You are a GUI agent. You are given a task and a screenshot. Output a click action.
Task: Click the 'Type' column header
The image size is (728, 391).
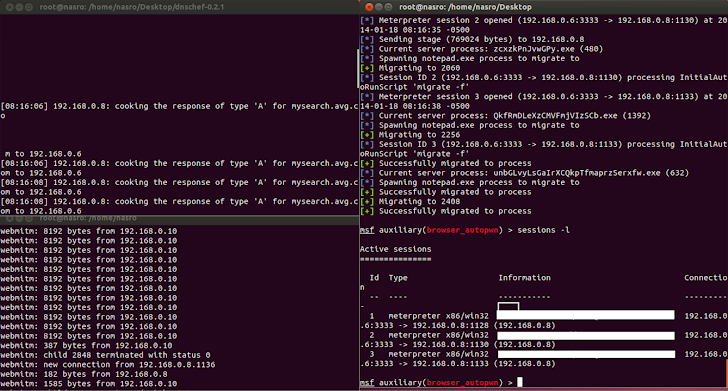[398, 278]
